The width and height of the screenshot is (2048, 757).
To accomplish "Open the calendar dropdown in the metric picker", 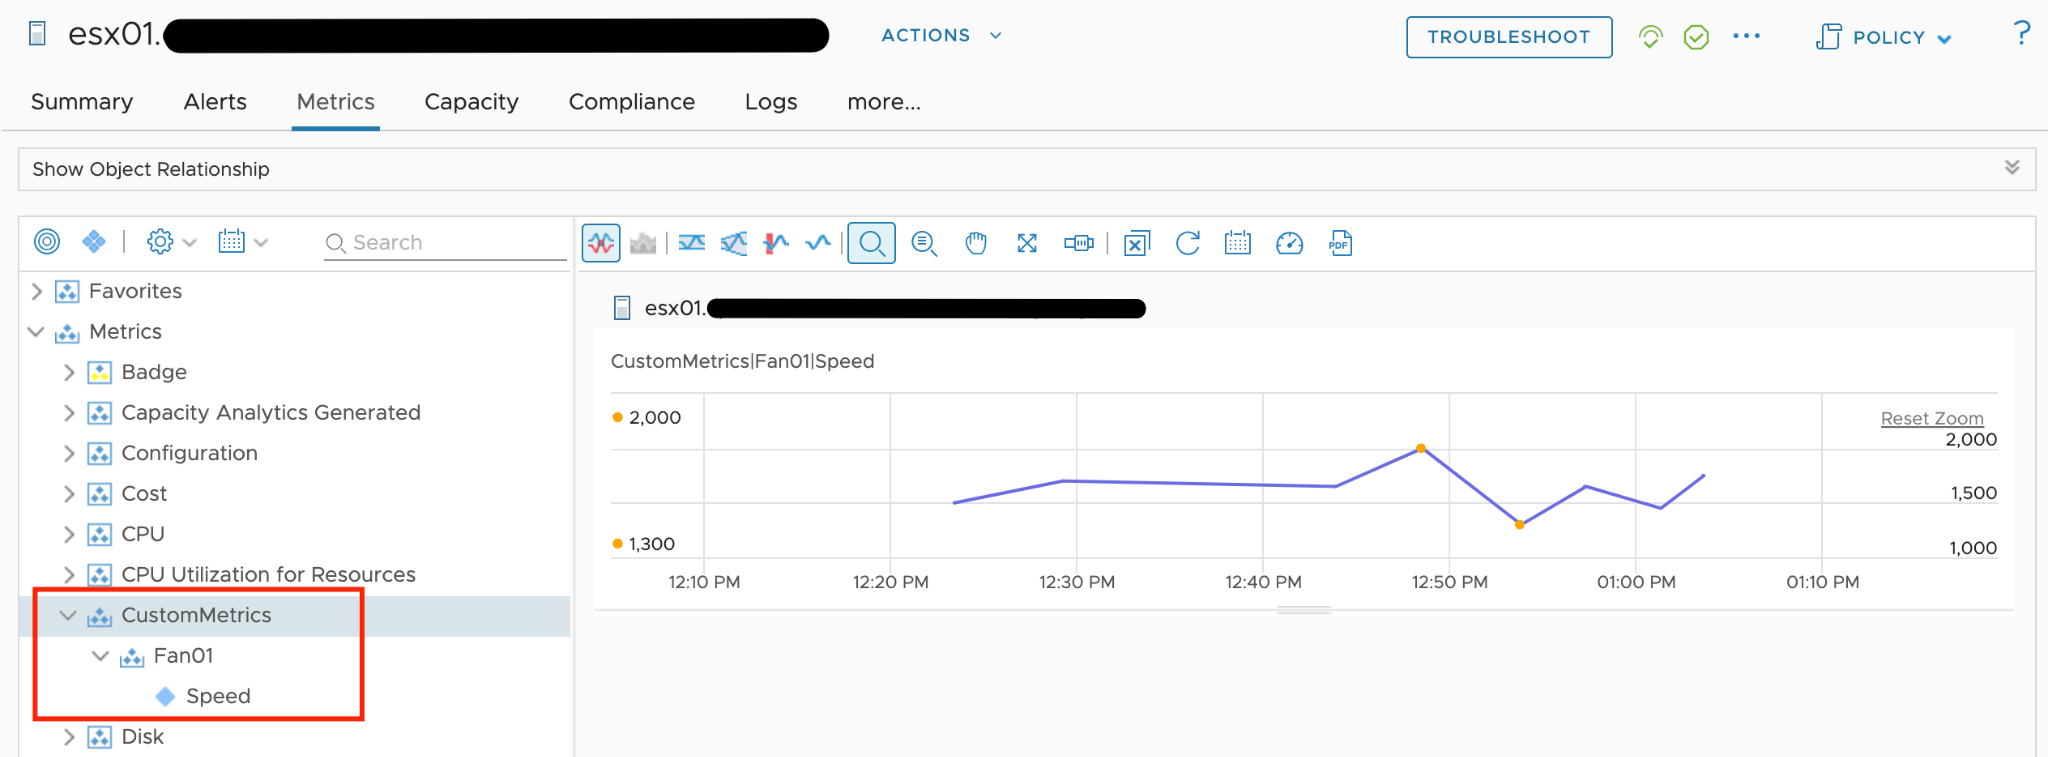I will point(243,241).
